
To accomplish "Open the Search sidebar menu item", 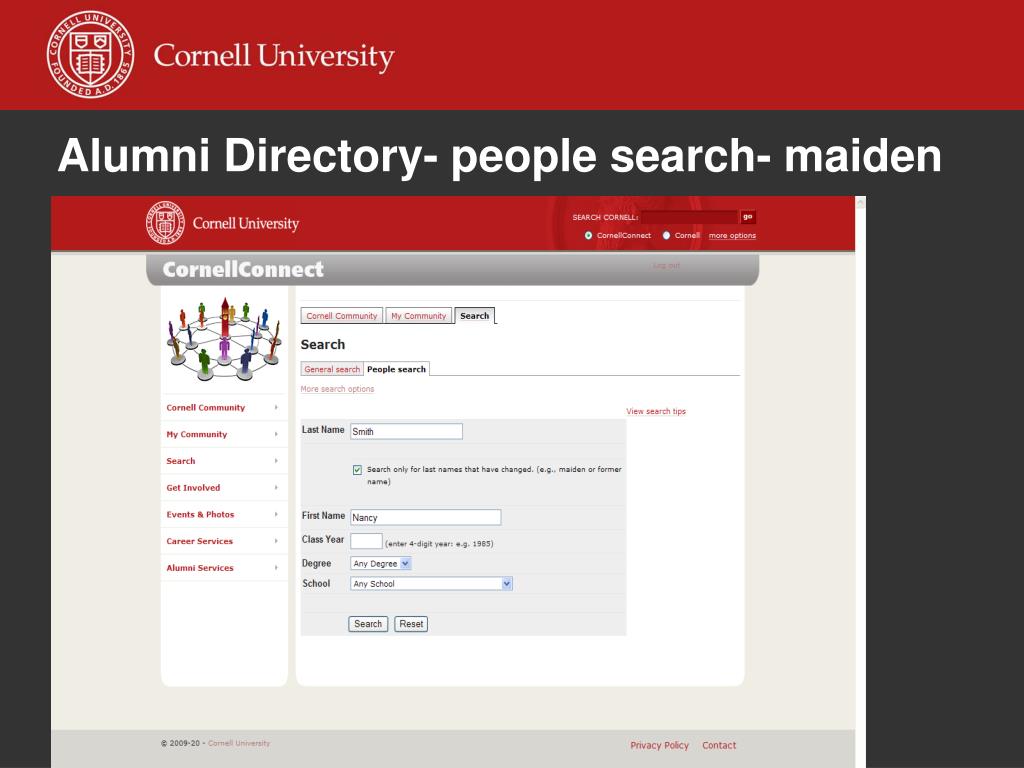I will pos(181,461).
